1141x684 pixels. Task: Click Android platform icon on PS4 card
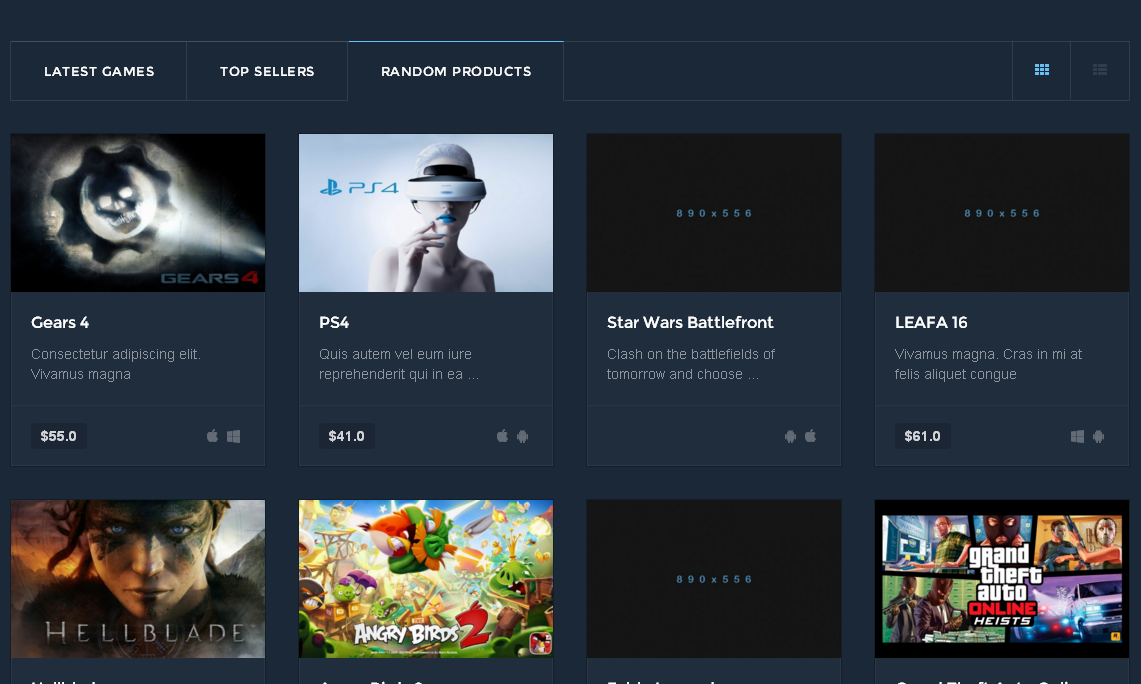point(522,436)
